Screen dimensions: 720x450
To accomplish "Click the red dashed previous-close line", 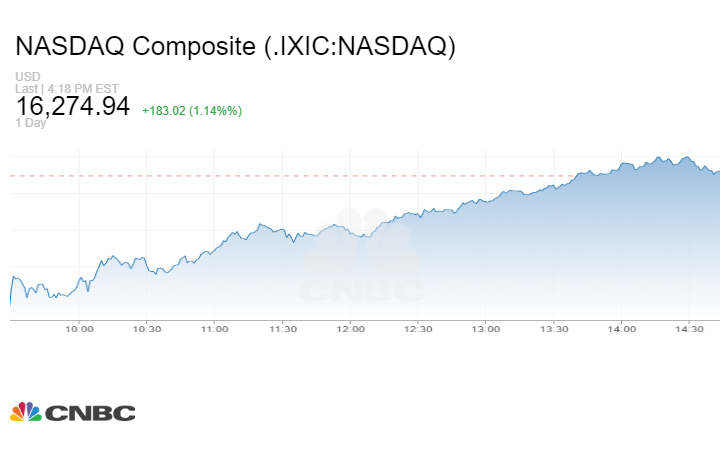I will coord(300,176).
